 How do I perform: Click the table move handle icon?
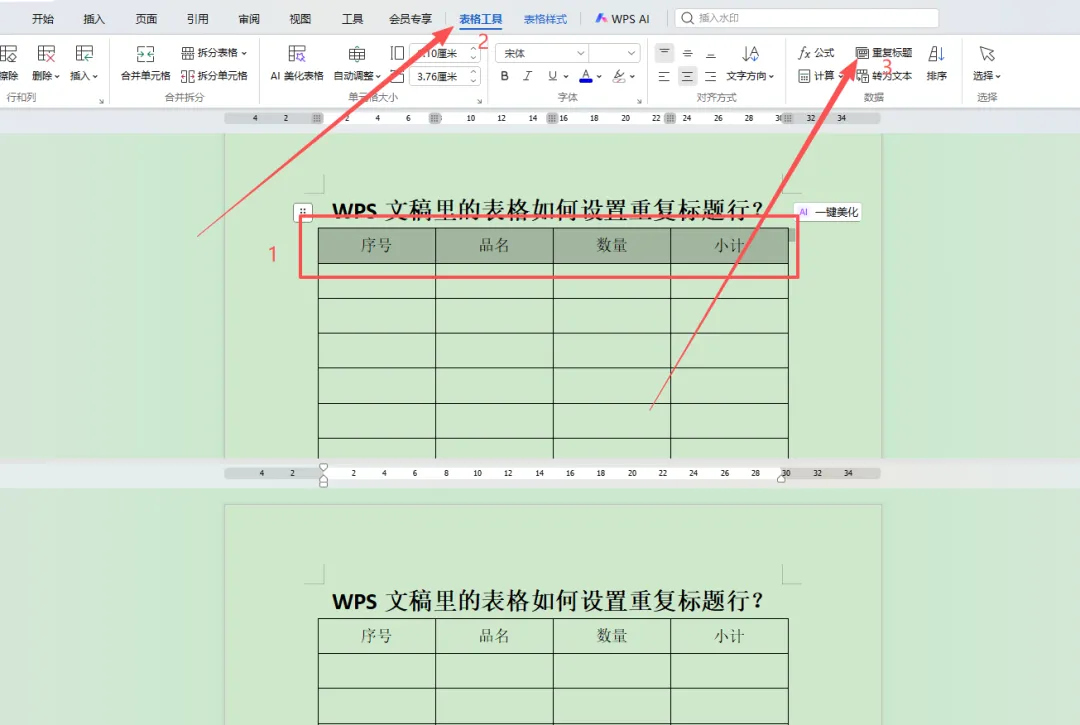click(x=303, y=212)
